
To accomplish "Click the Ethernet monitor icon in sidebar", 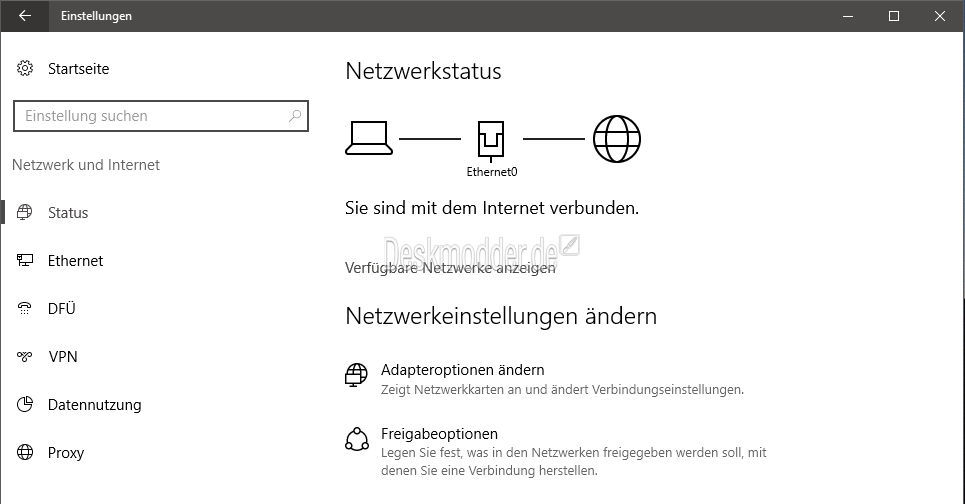I will pos(25,260).
